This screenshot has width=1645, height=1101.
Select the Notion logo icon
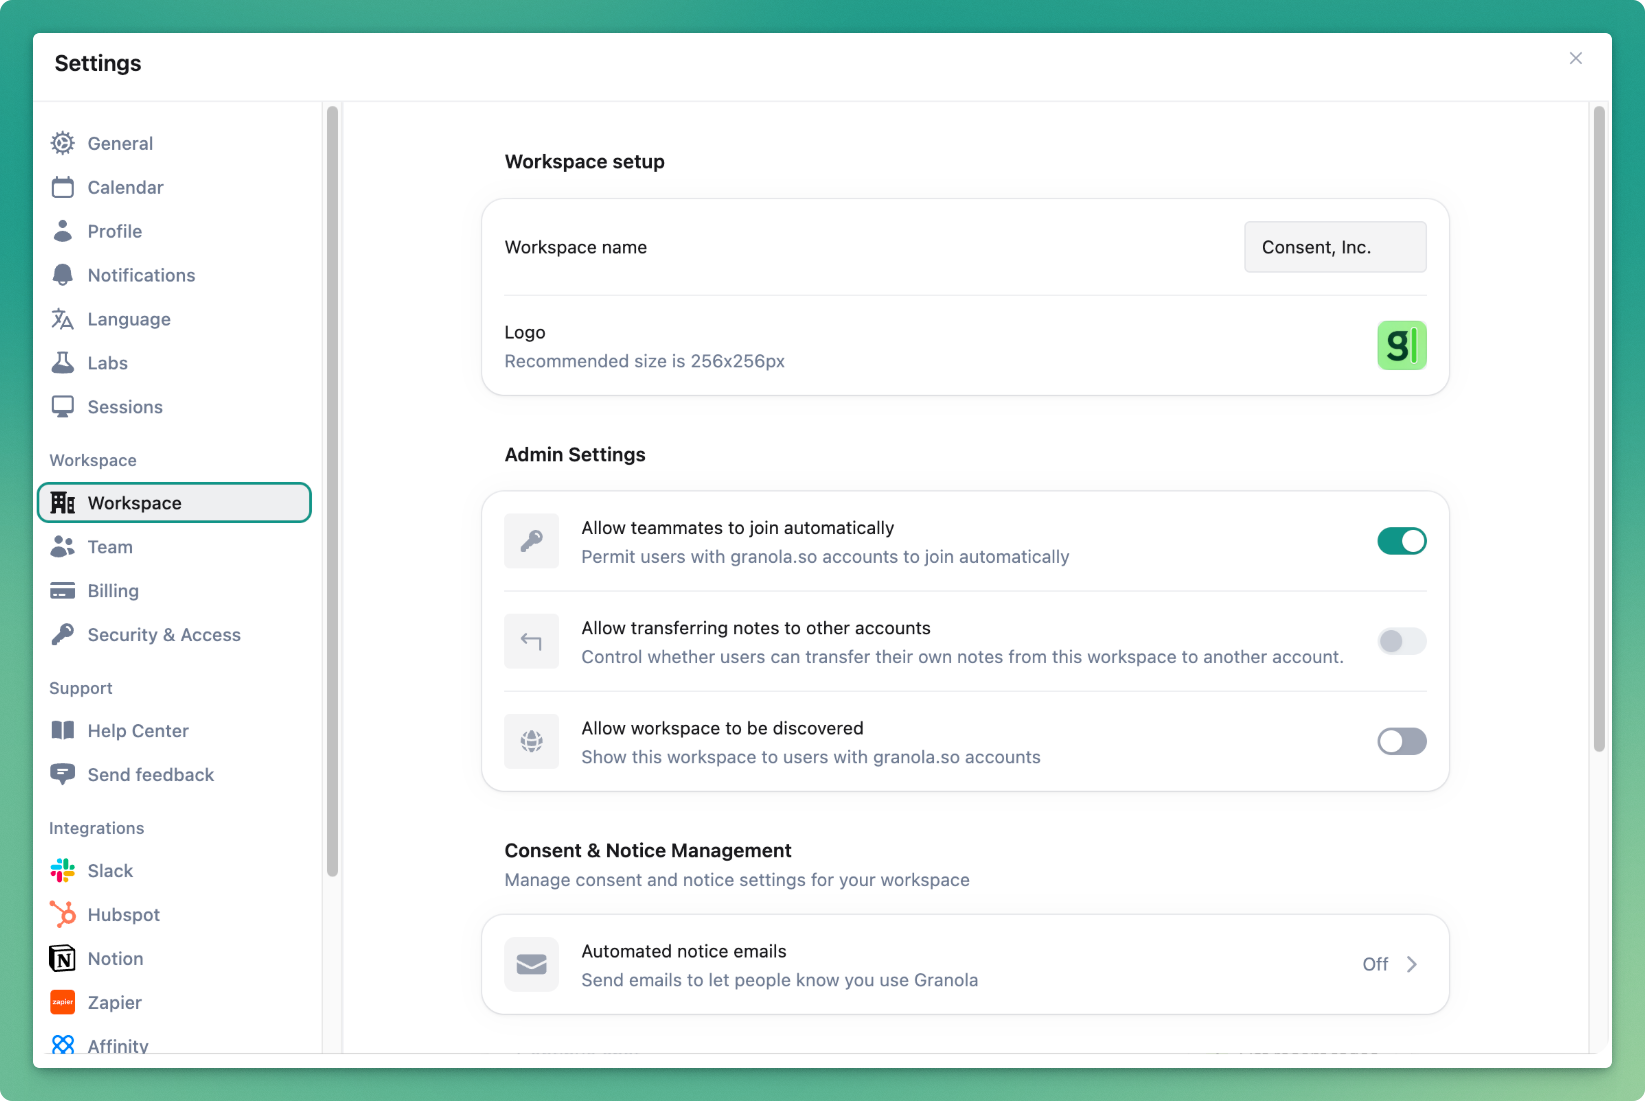tap(62, 959)
